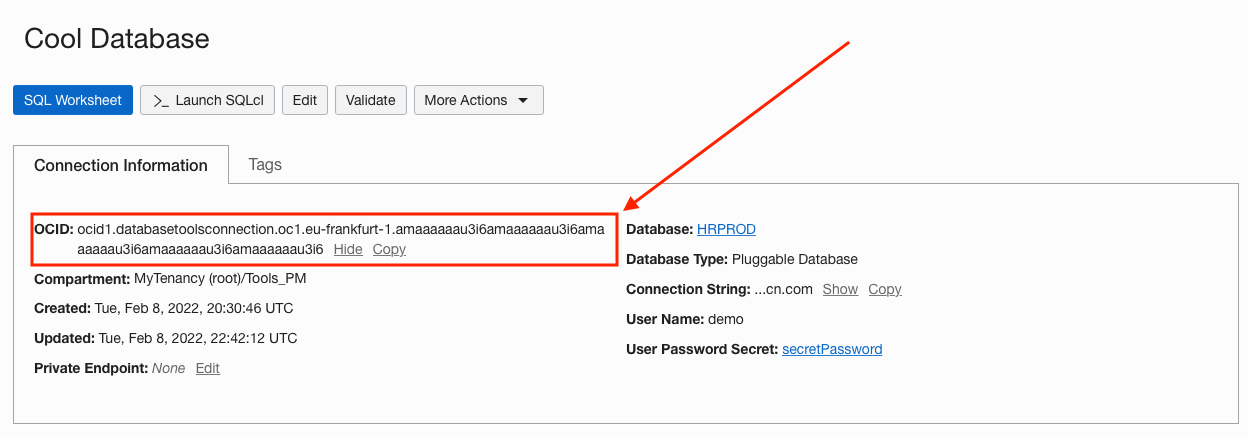
Task: Open the secretPassword secret link
Action: click(832, 349)
